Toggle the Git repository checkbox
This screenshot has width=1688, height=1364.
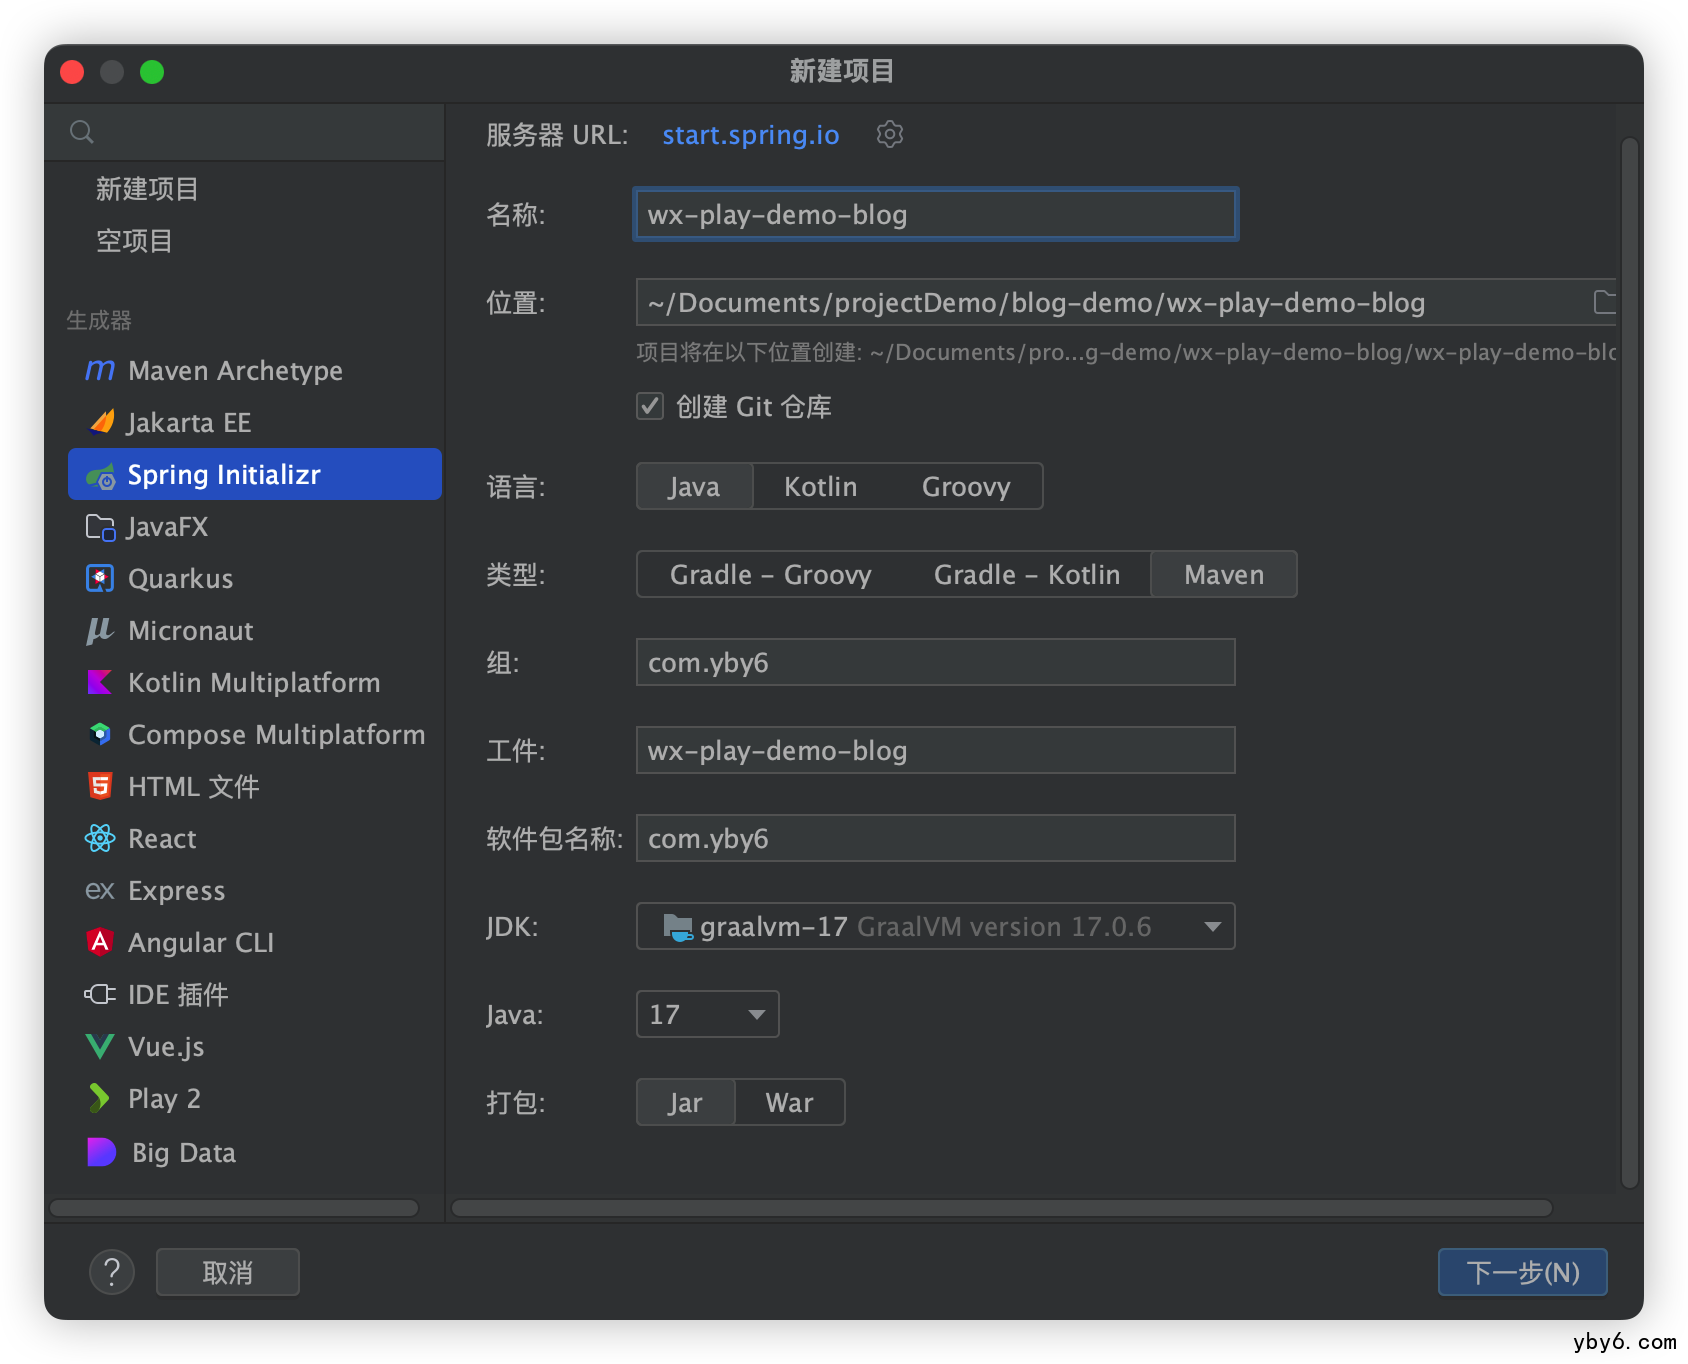(x=650, y=406)
